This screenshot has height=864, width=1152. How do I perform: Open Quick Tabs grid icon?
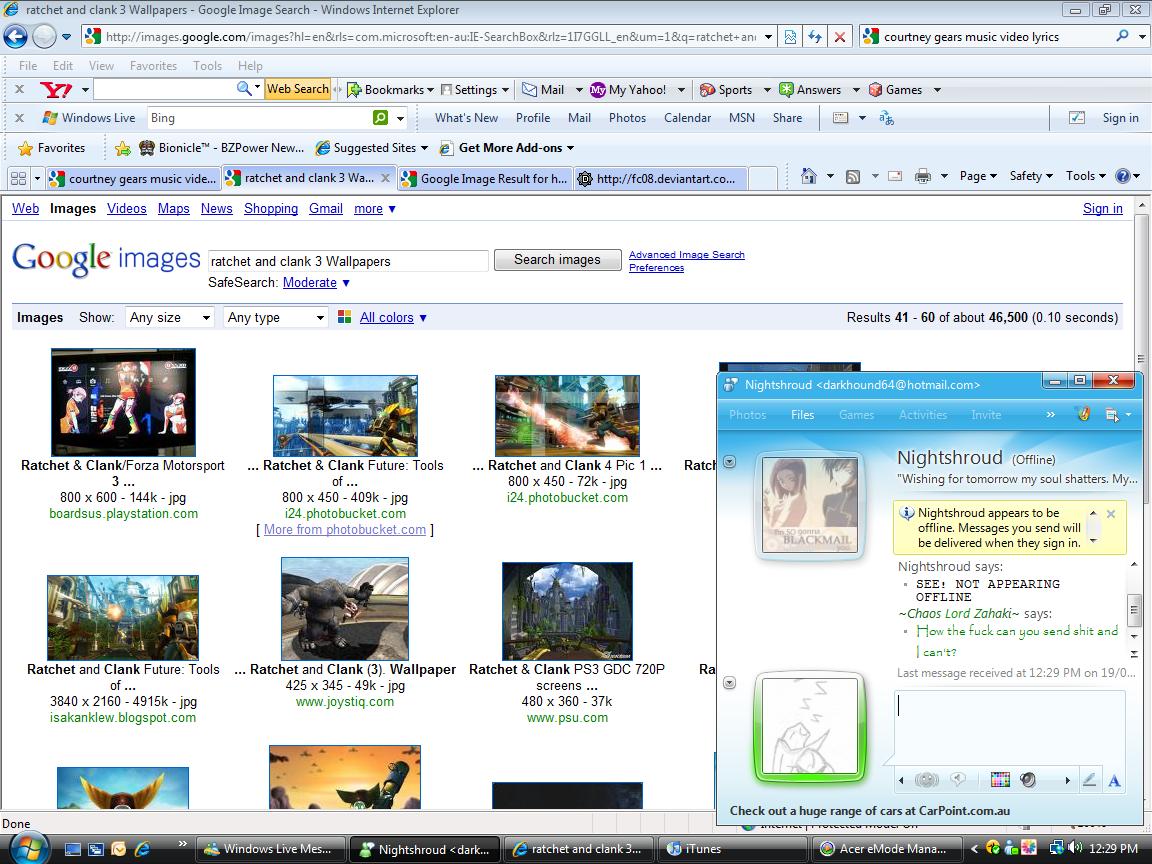[18, 178]
